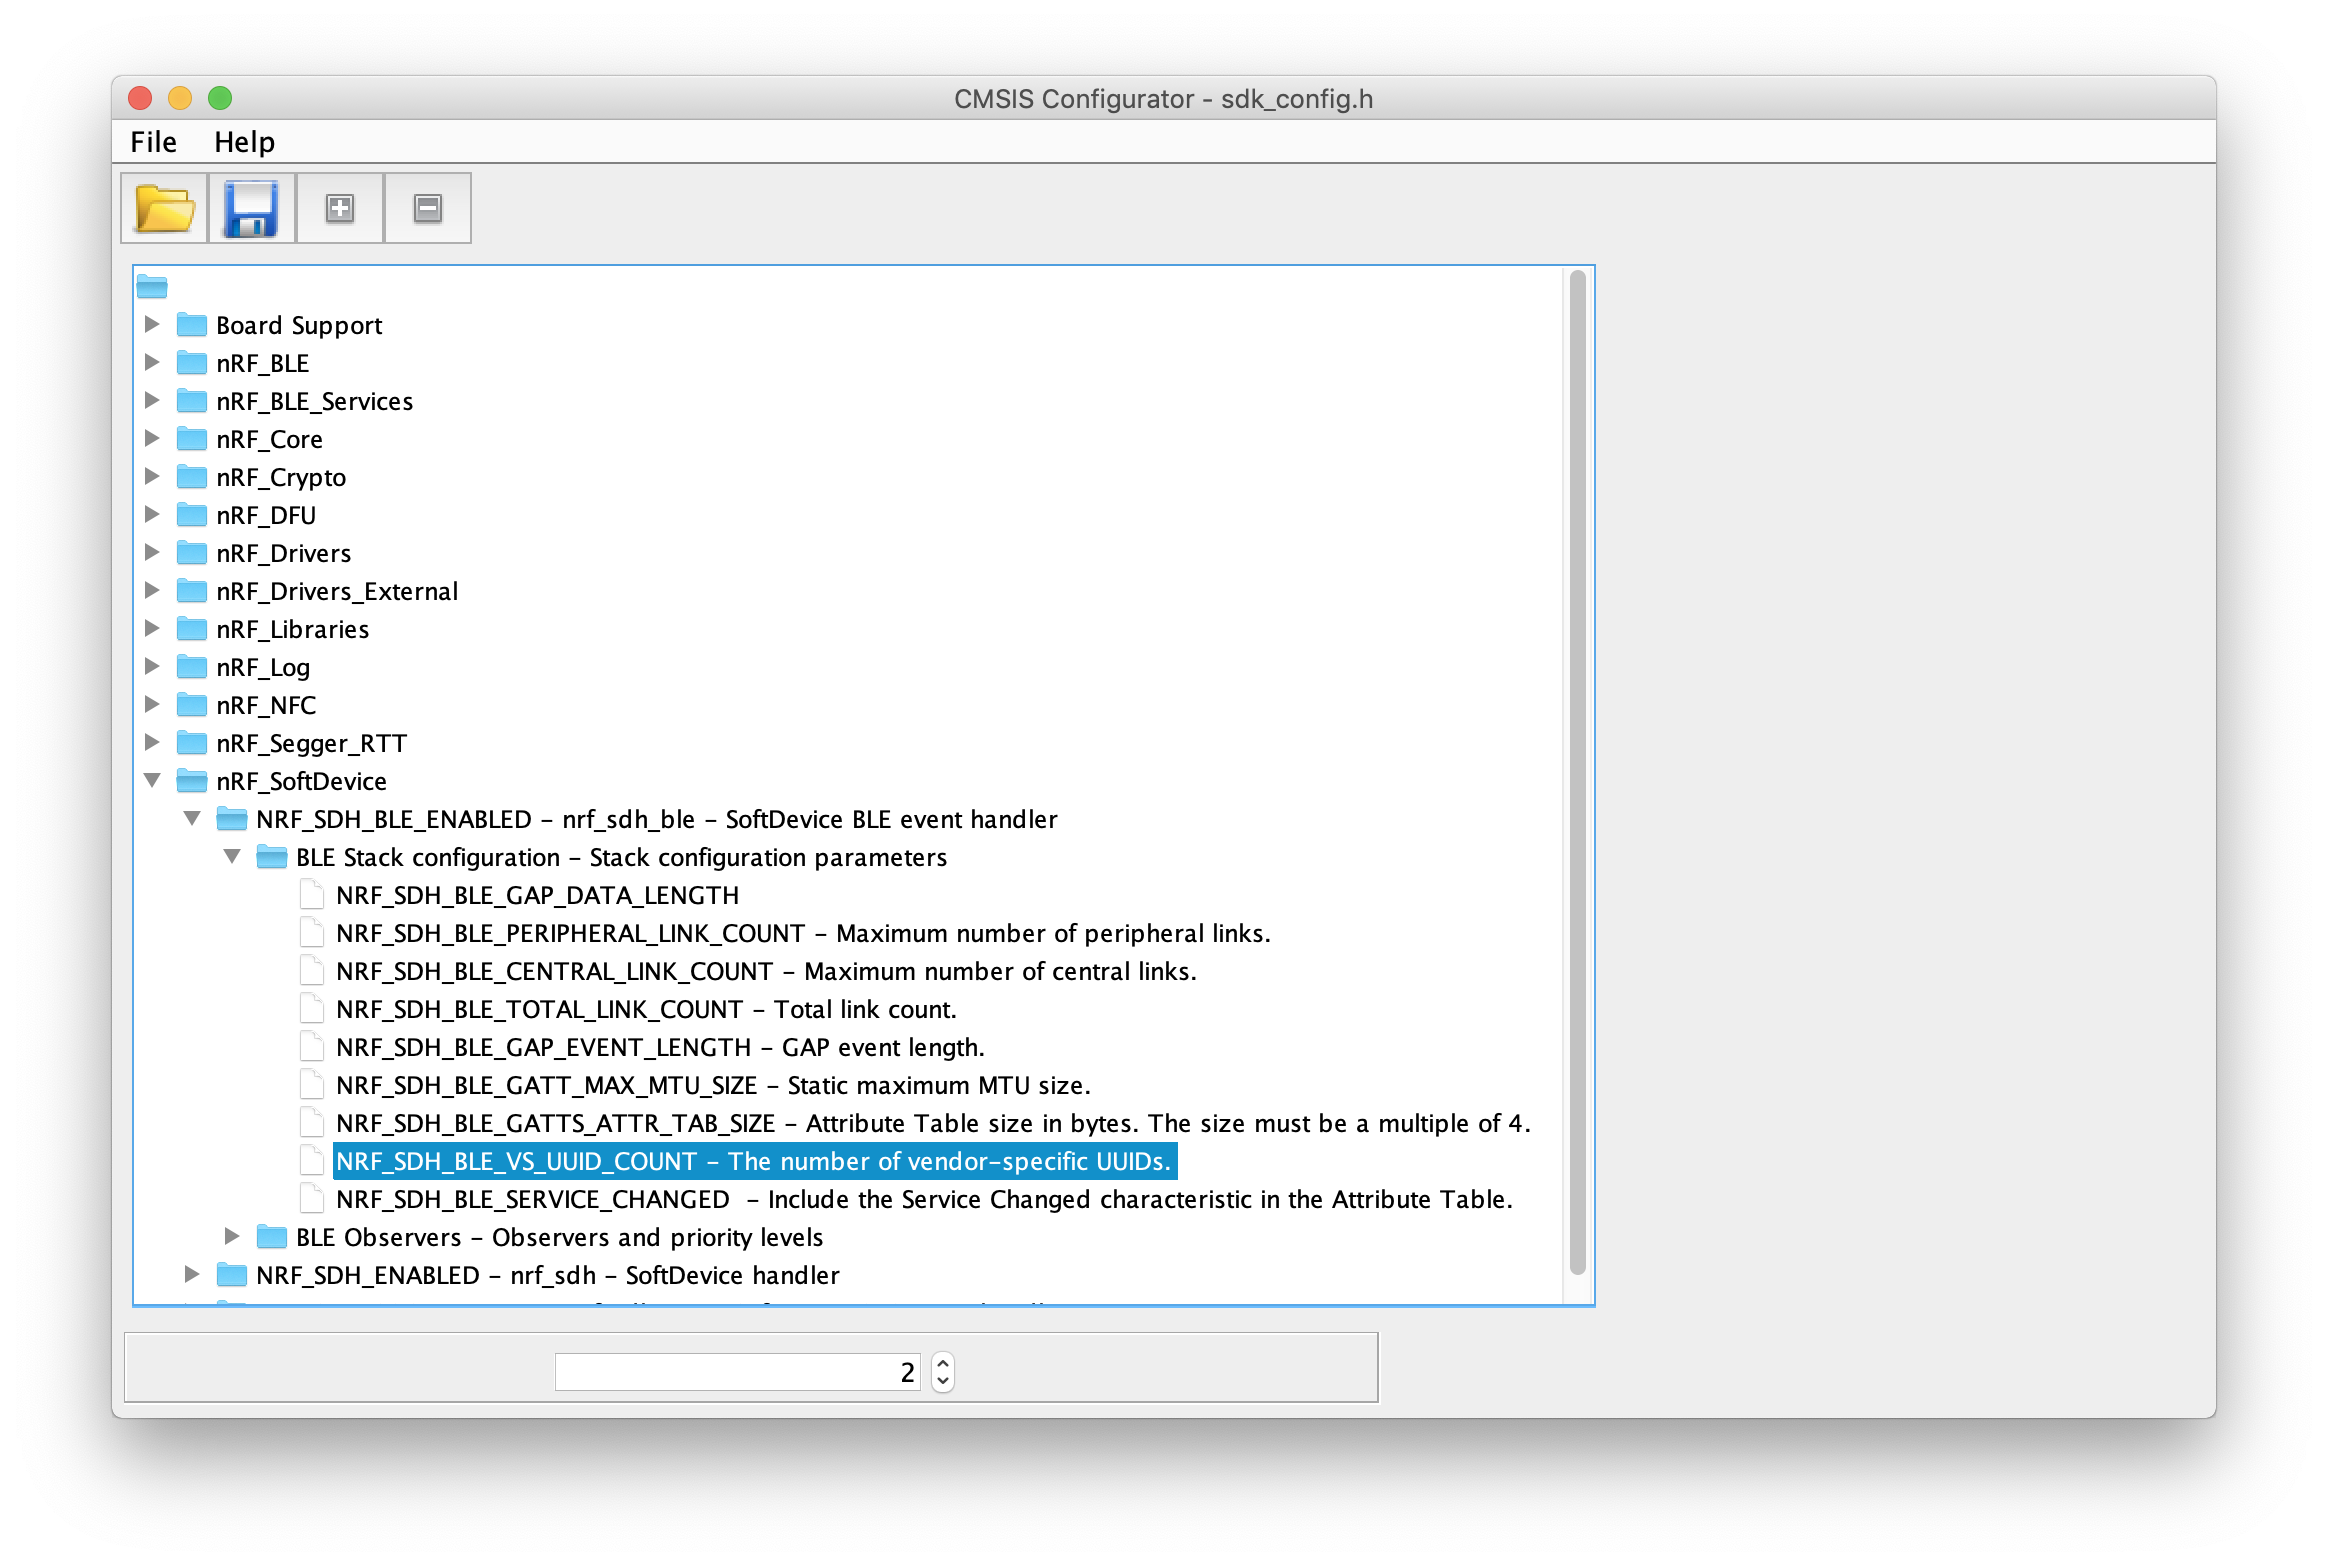Click the folder icon next to BLE Stack configuration
The height and width of the screenshot is (1566, 2328).
272,856
